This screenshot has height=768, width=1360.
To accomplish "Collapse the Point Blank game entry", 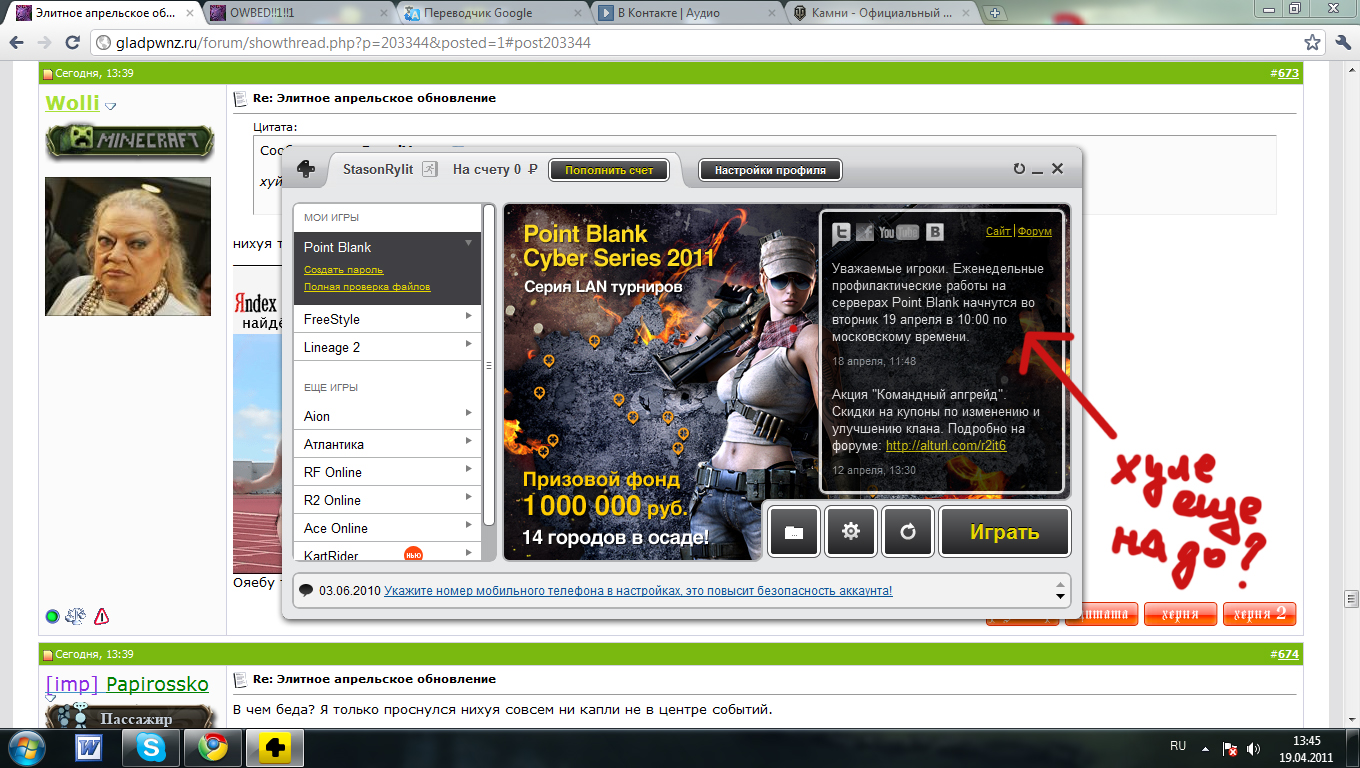I will point(468,243).
